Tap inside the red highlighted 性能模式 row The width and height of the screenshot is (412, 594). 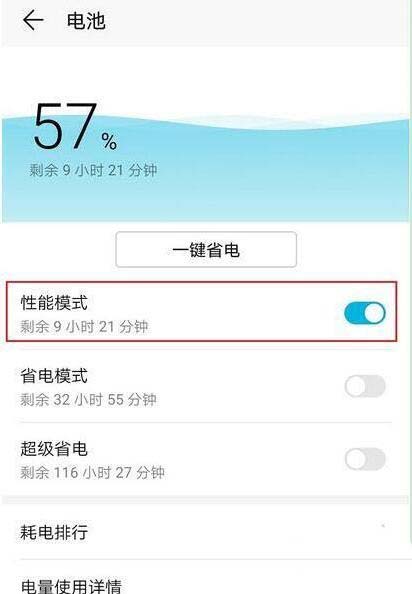coord(201,311)
